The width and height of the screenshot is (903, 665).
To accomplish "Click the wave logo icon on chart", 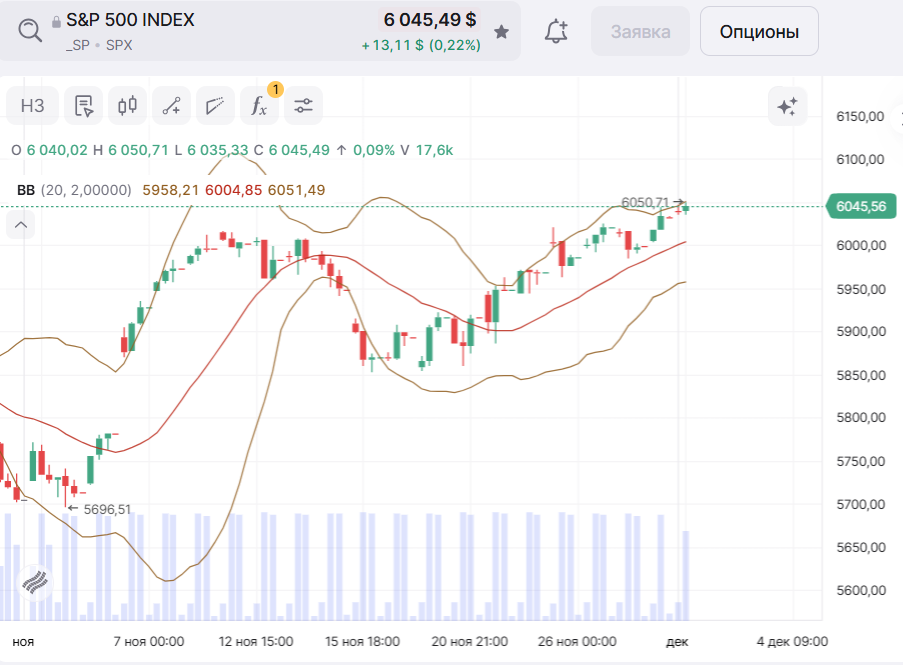I will pos(35,582).
